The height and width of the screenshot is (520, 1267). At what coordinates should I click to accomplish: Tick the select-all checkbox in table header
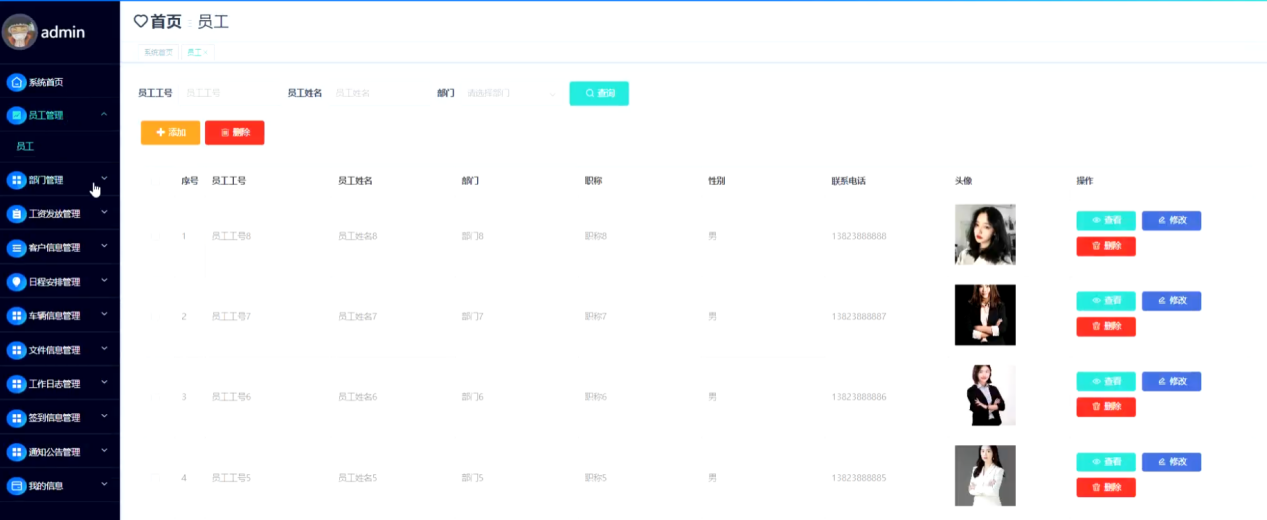pos(155,181)
